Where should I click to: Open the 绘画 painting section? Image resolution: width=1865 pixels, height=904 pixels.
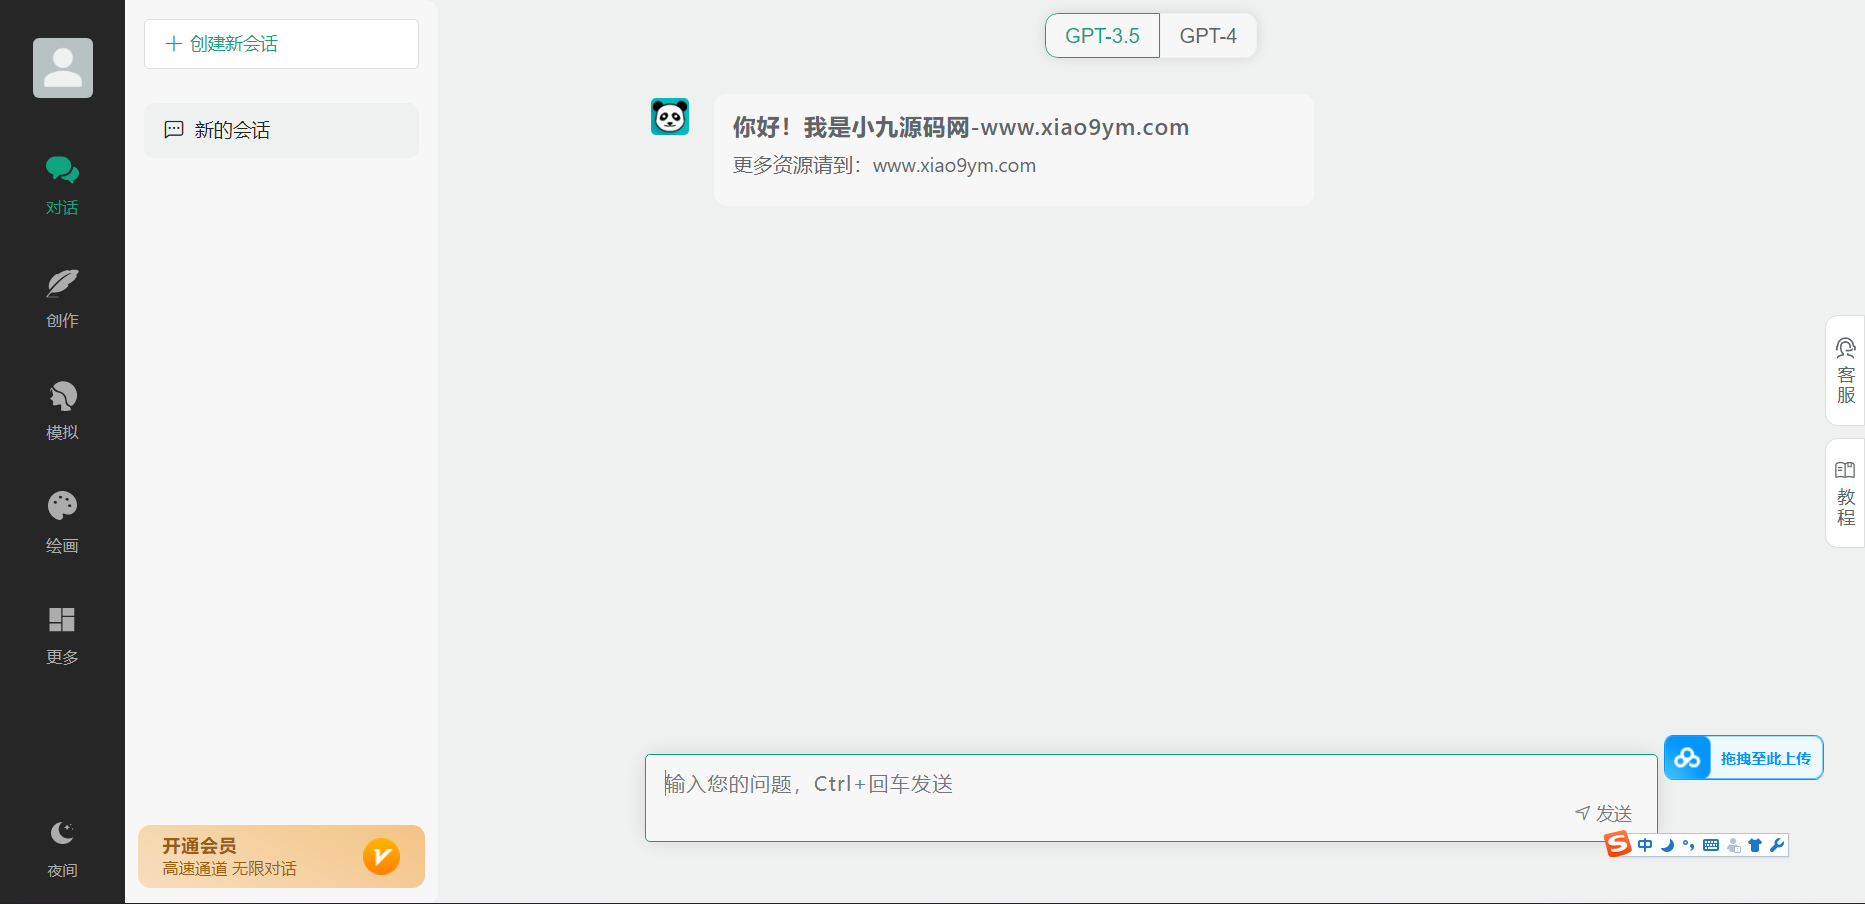tap(62, 523)
